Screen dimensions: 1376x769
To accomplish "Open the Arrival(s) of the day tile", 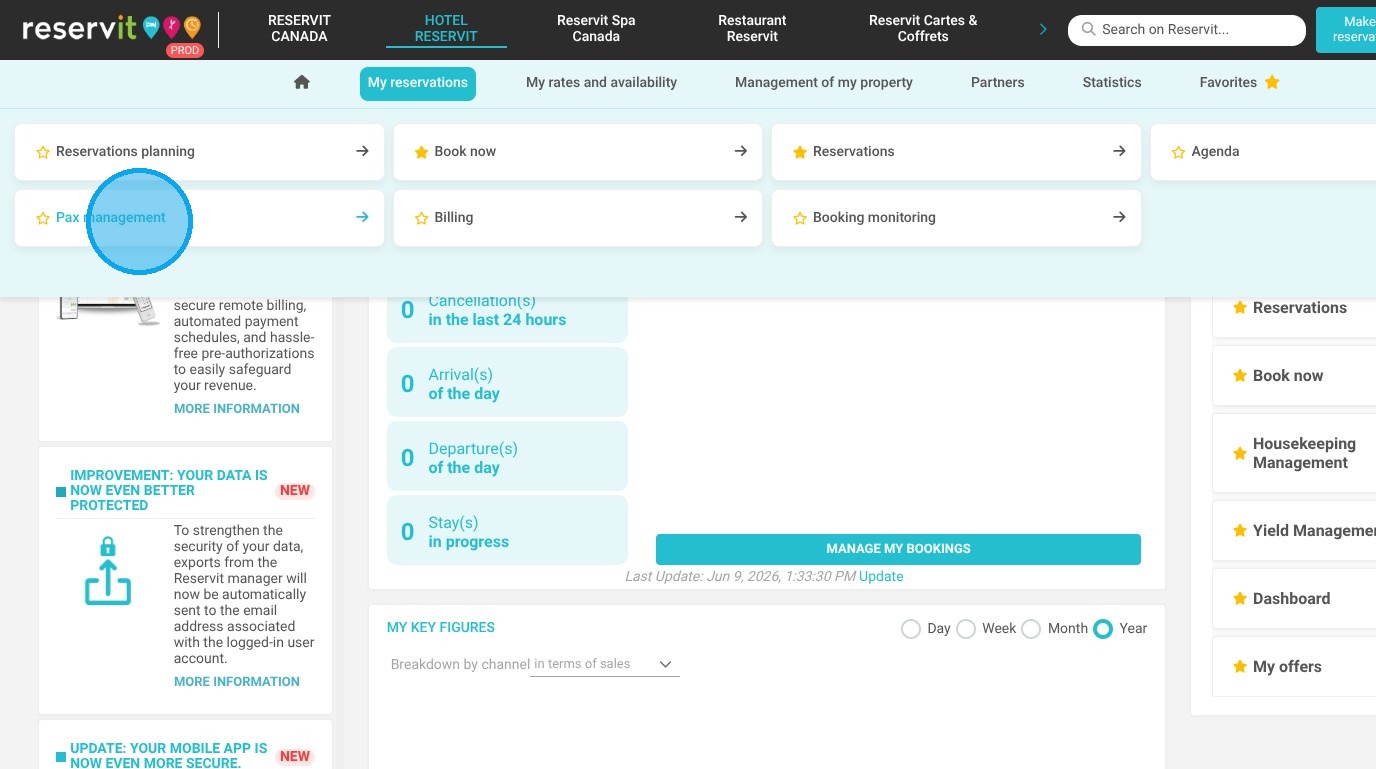I will (507, 384).
